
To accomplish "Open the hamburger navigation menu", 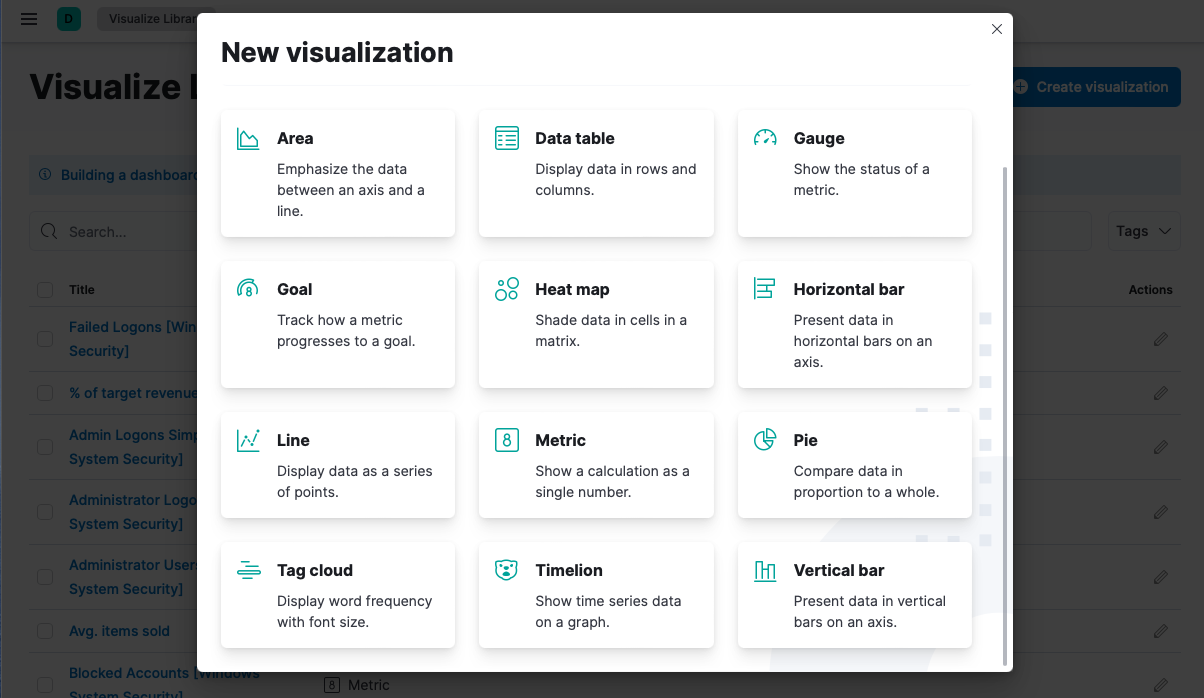I will coord(29,19).
